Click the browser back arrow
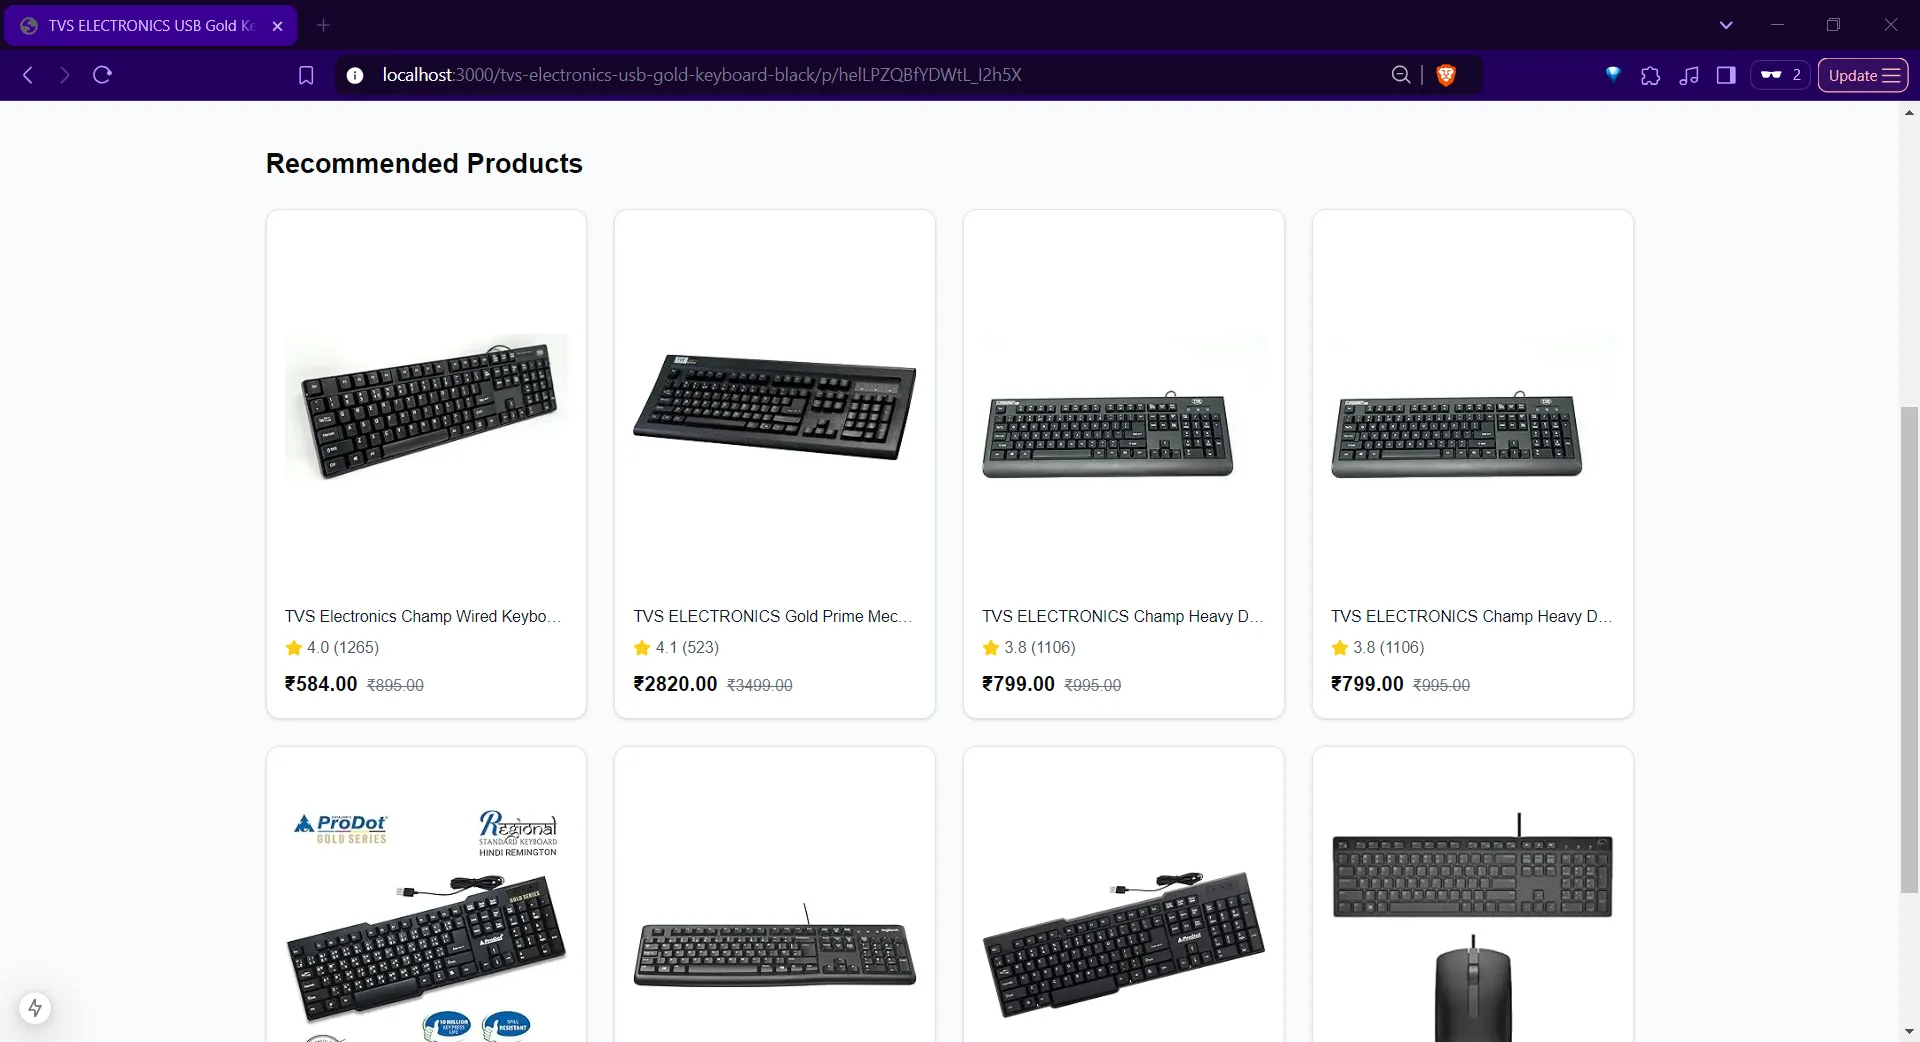This screenshot has height=1042, width=1920. (x=28, y=75)
